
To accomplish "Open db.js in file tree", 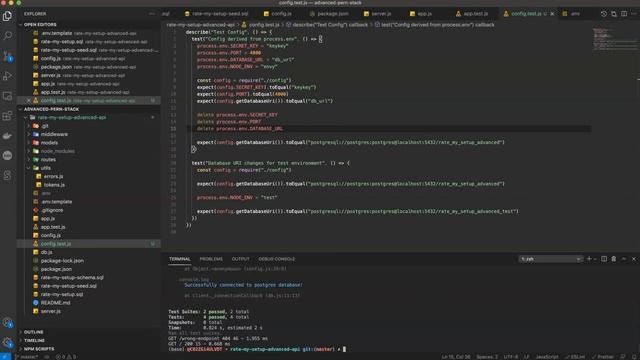I will (46, 252).
